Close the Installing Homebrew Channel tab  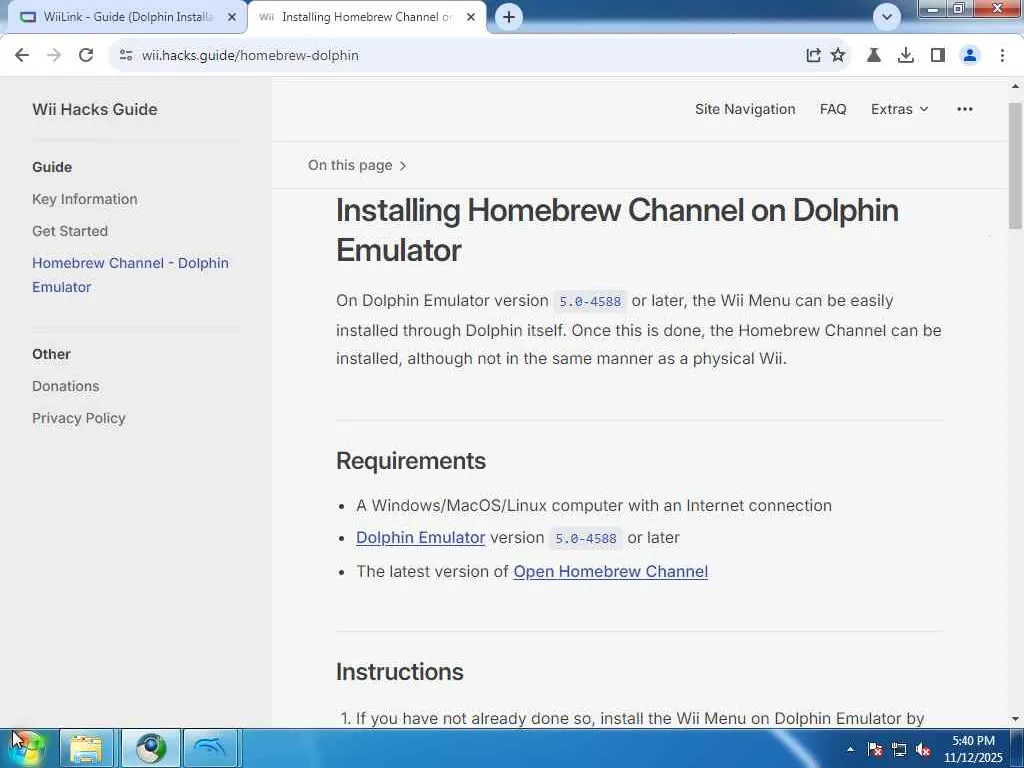click(x=471, y=17)
